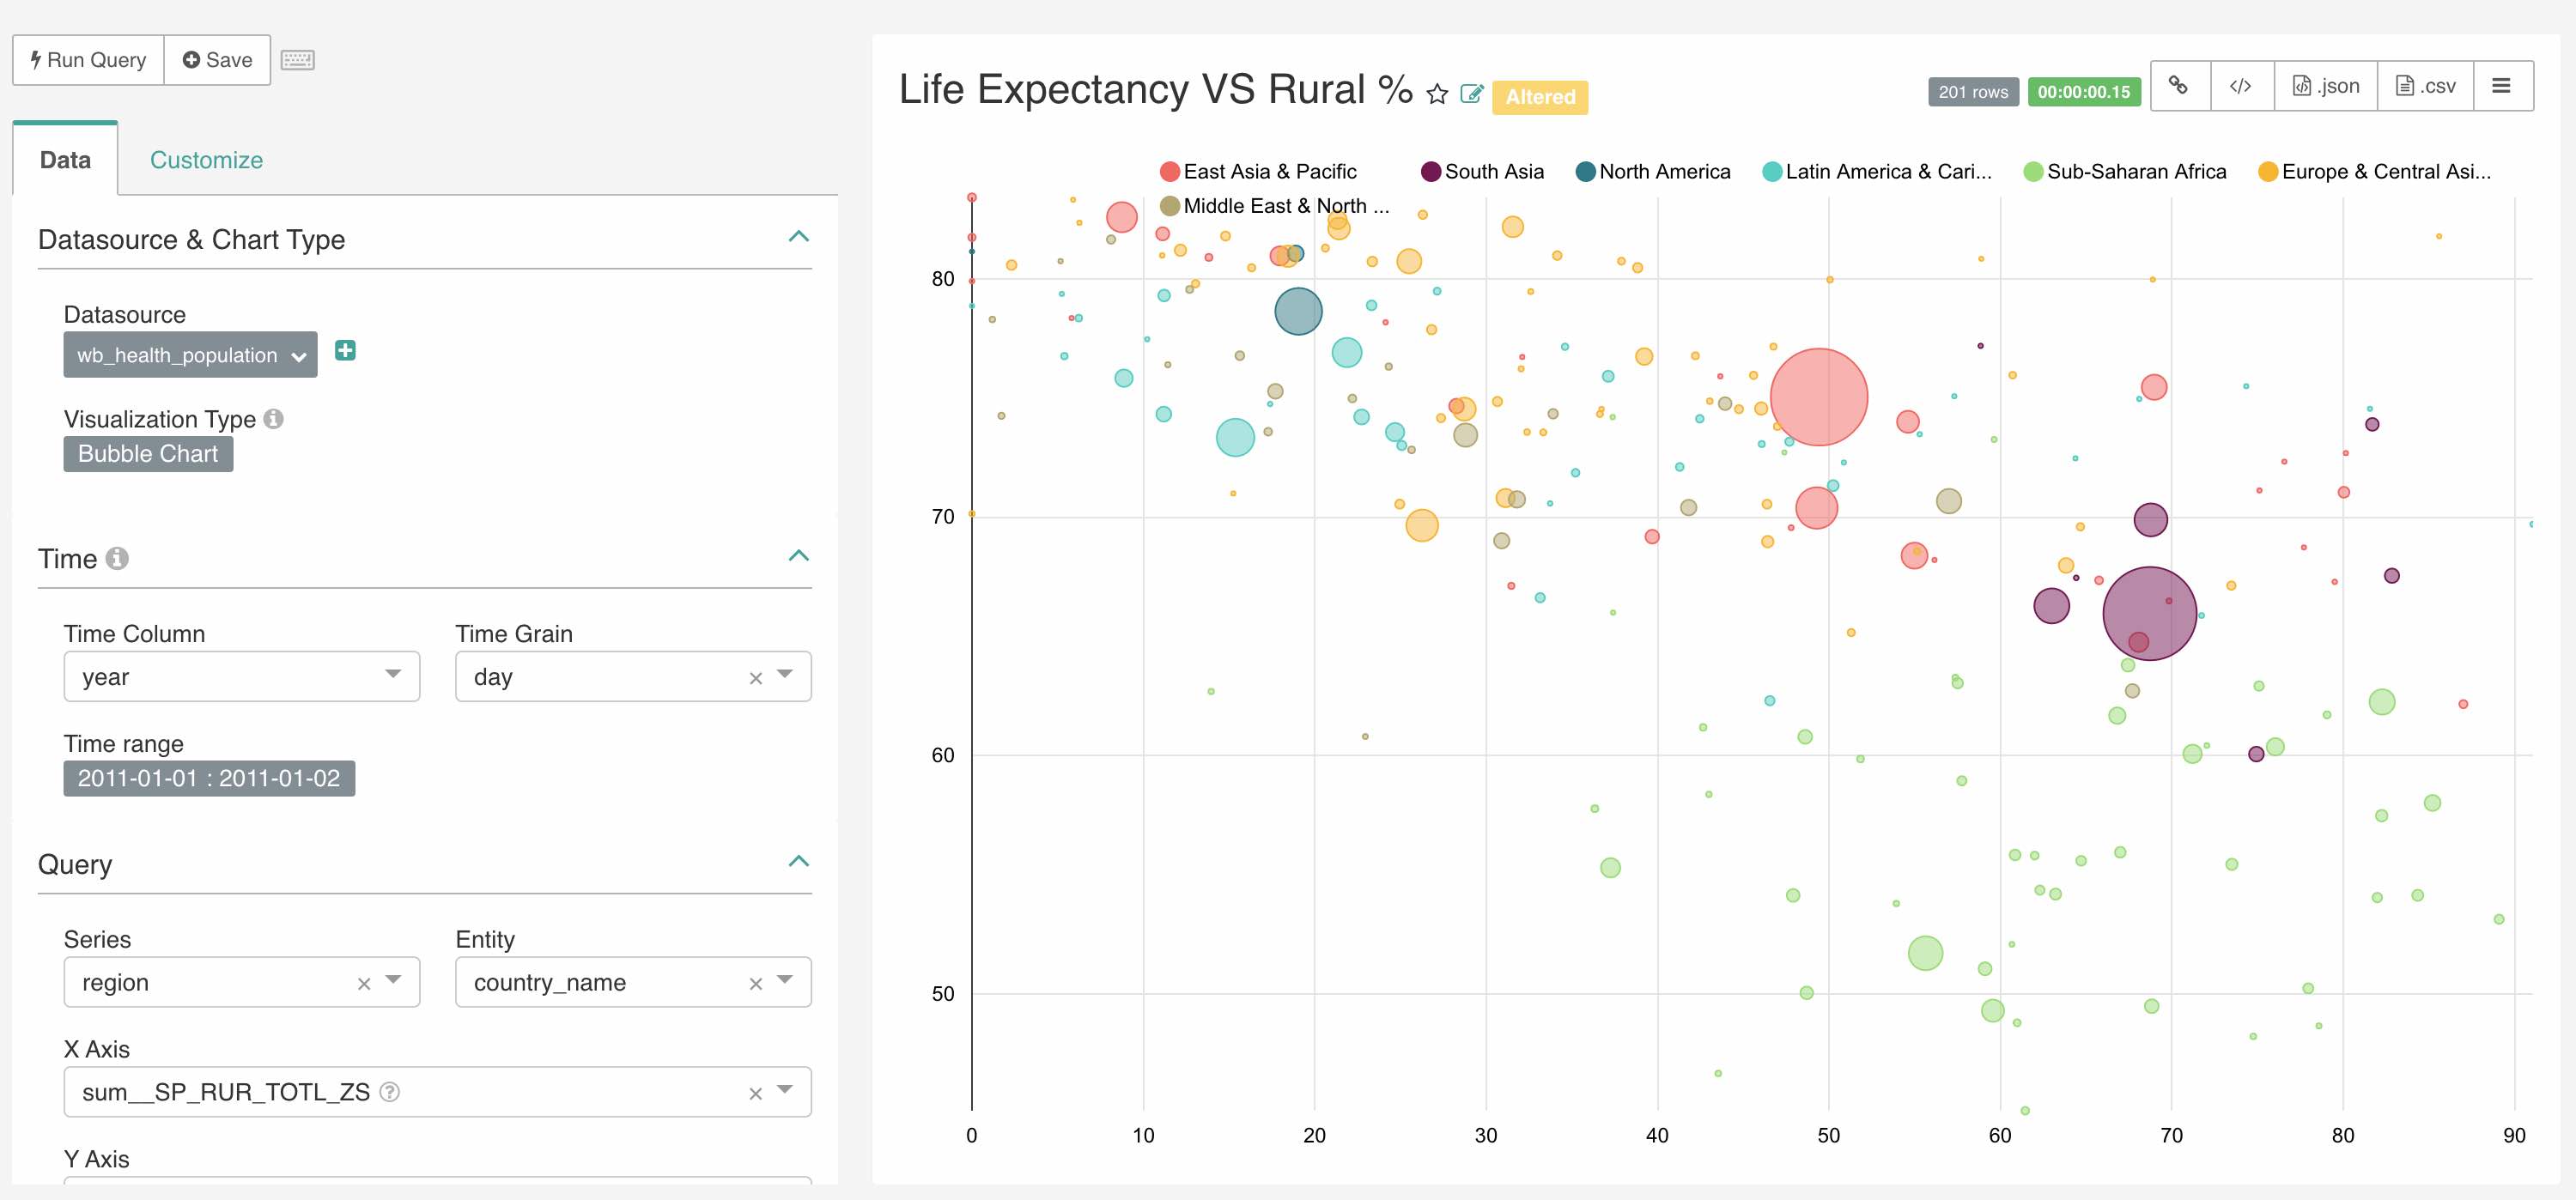Export results as .csv
Screen dimensions: 2576x1200
click(2425, 86)
